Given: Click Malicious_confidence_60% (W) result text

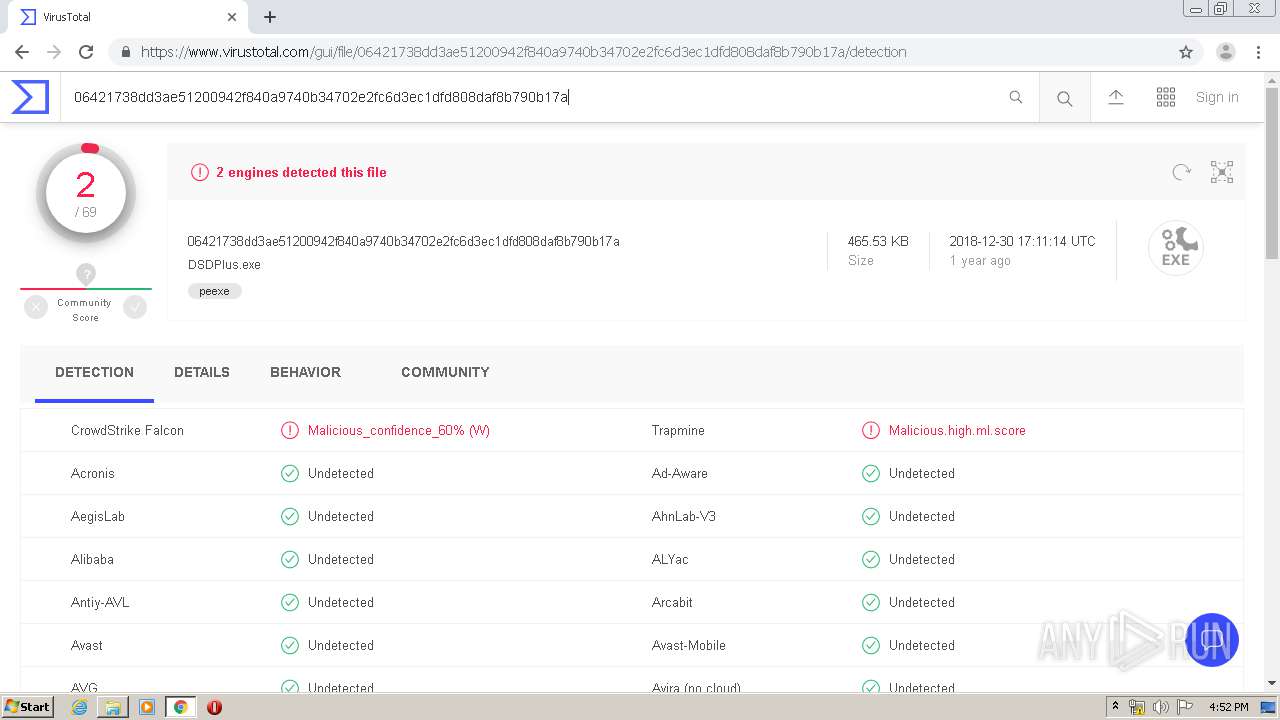Looking at the screenshot, I should 399,430.
